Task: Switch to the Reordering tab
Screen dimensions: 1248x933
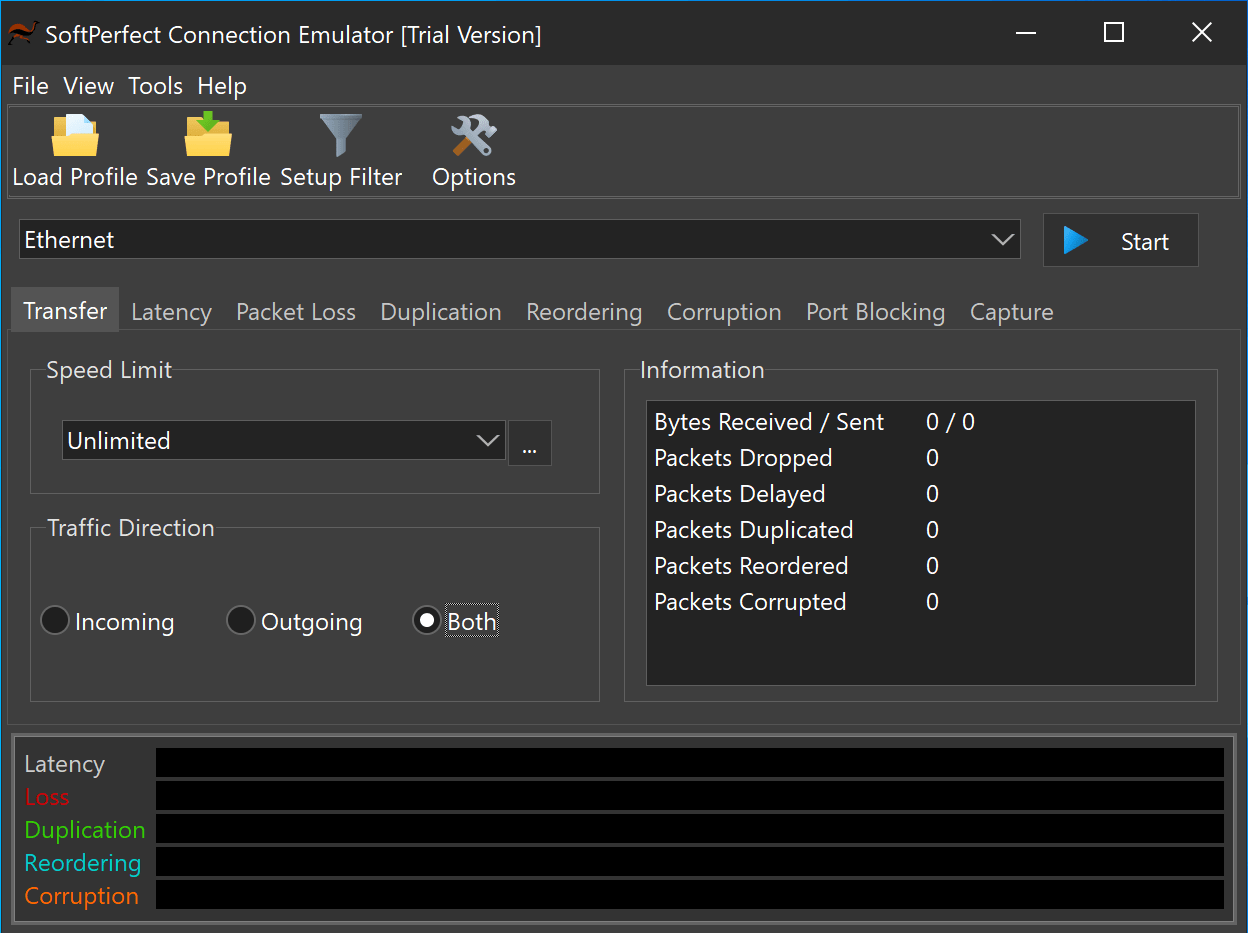Action: [x=584, y=312]
